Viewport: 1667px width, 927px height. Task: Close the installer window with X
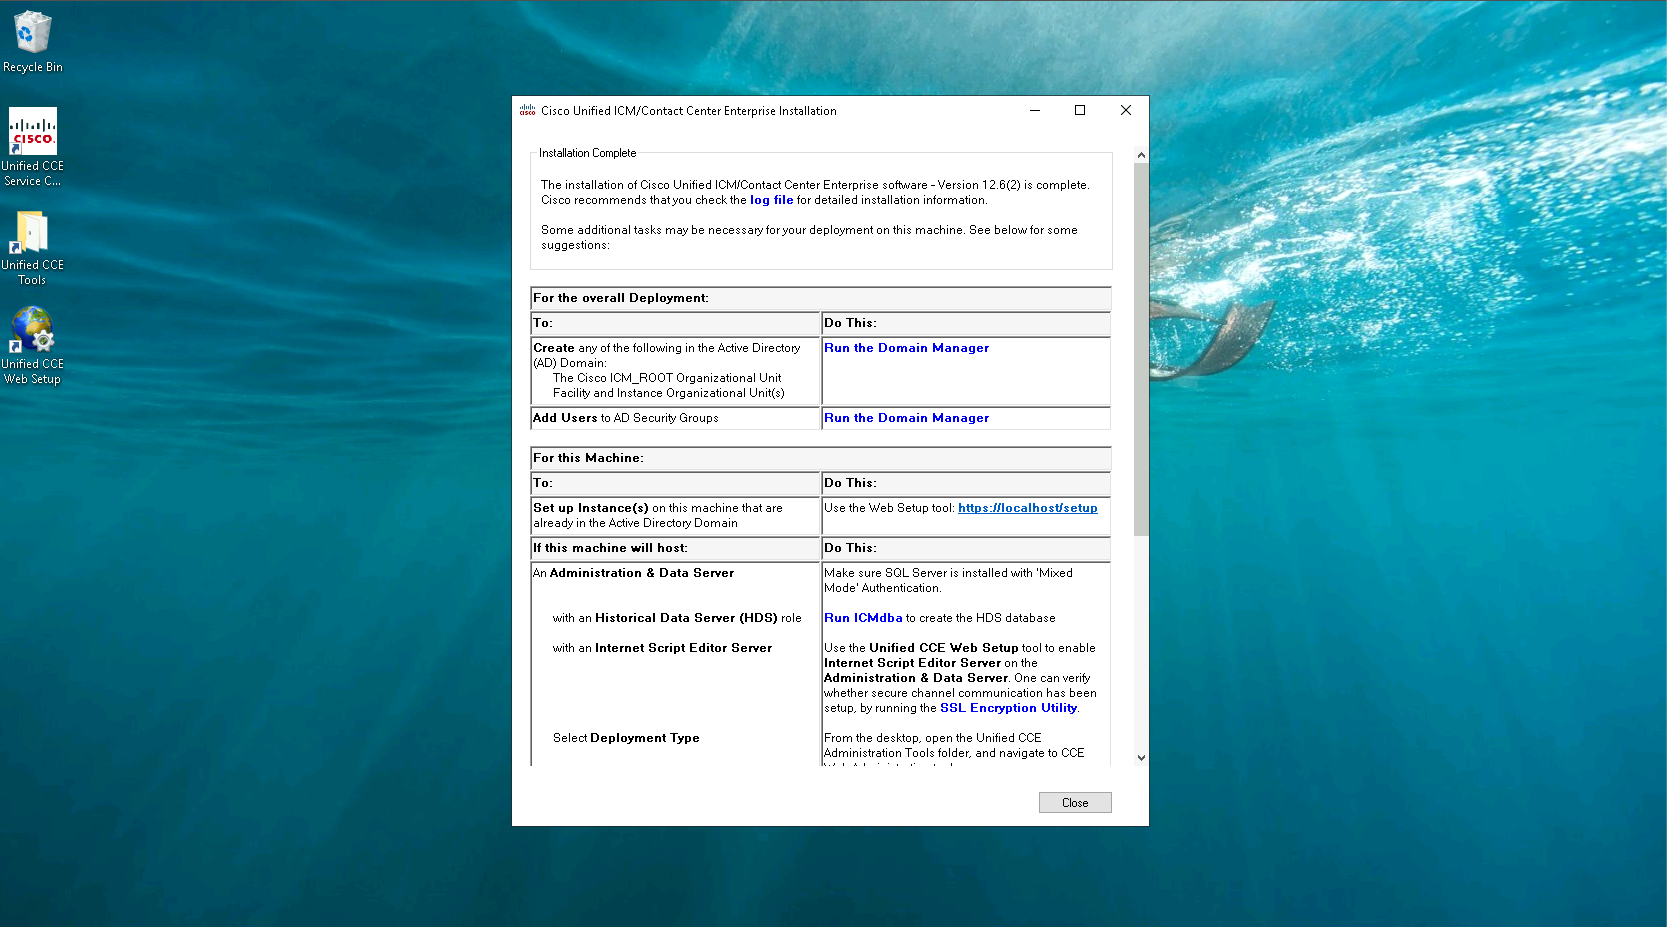tap(1126, 111)
